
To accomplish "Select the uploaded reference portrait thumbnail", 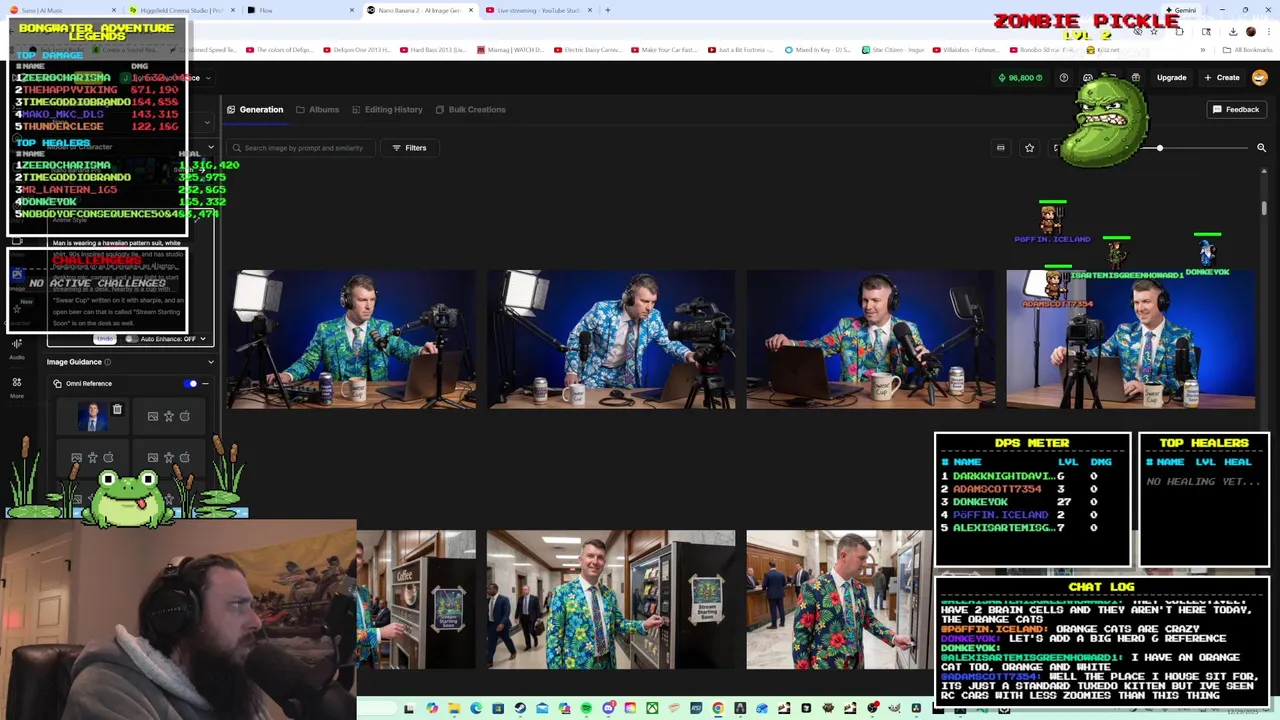I will click(93, 417).
